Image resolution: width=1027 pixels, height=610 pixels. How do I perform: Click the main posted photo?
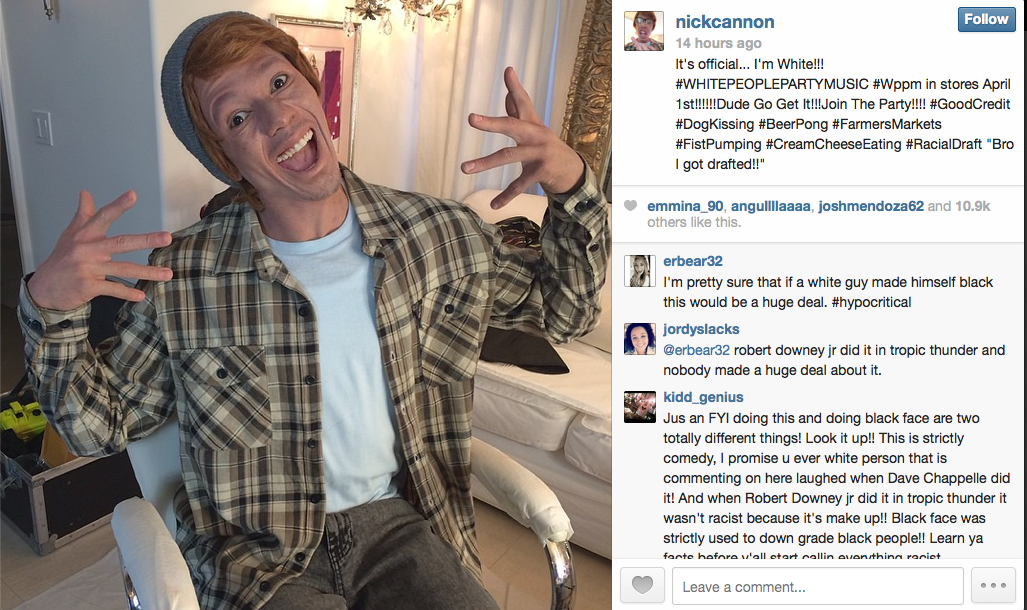[x=306, y=305]
